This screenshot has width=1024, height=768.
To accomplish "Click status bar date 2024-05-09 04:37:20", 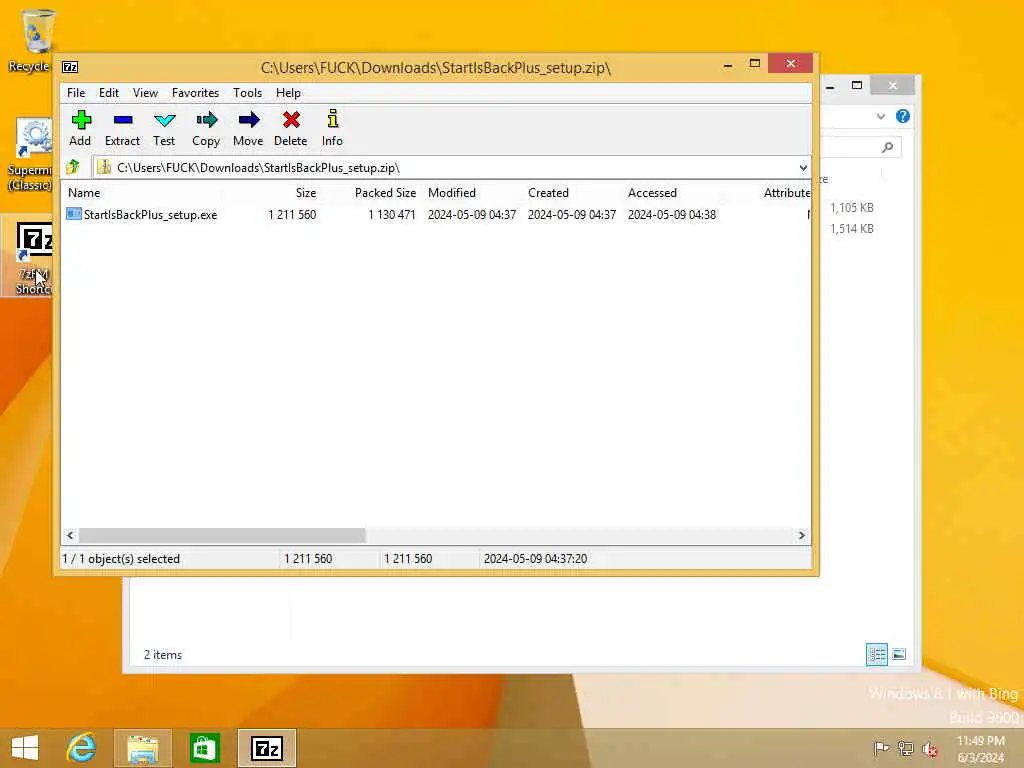I will pyautogui.click(x=536, y=559).
